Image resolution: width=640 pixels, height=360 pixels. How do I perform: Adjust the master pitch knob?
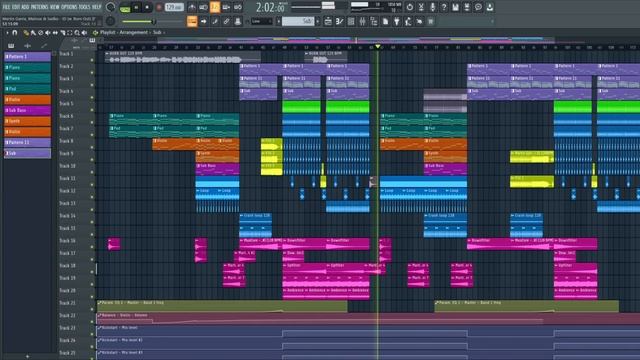tap(110, 21)
